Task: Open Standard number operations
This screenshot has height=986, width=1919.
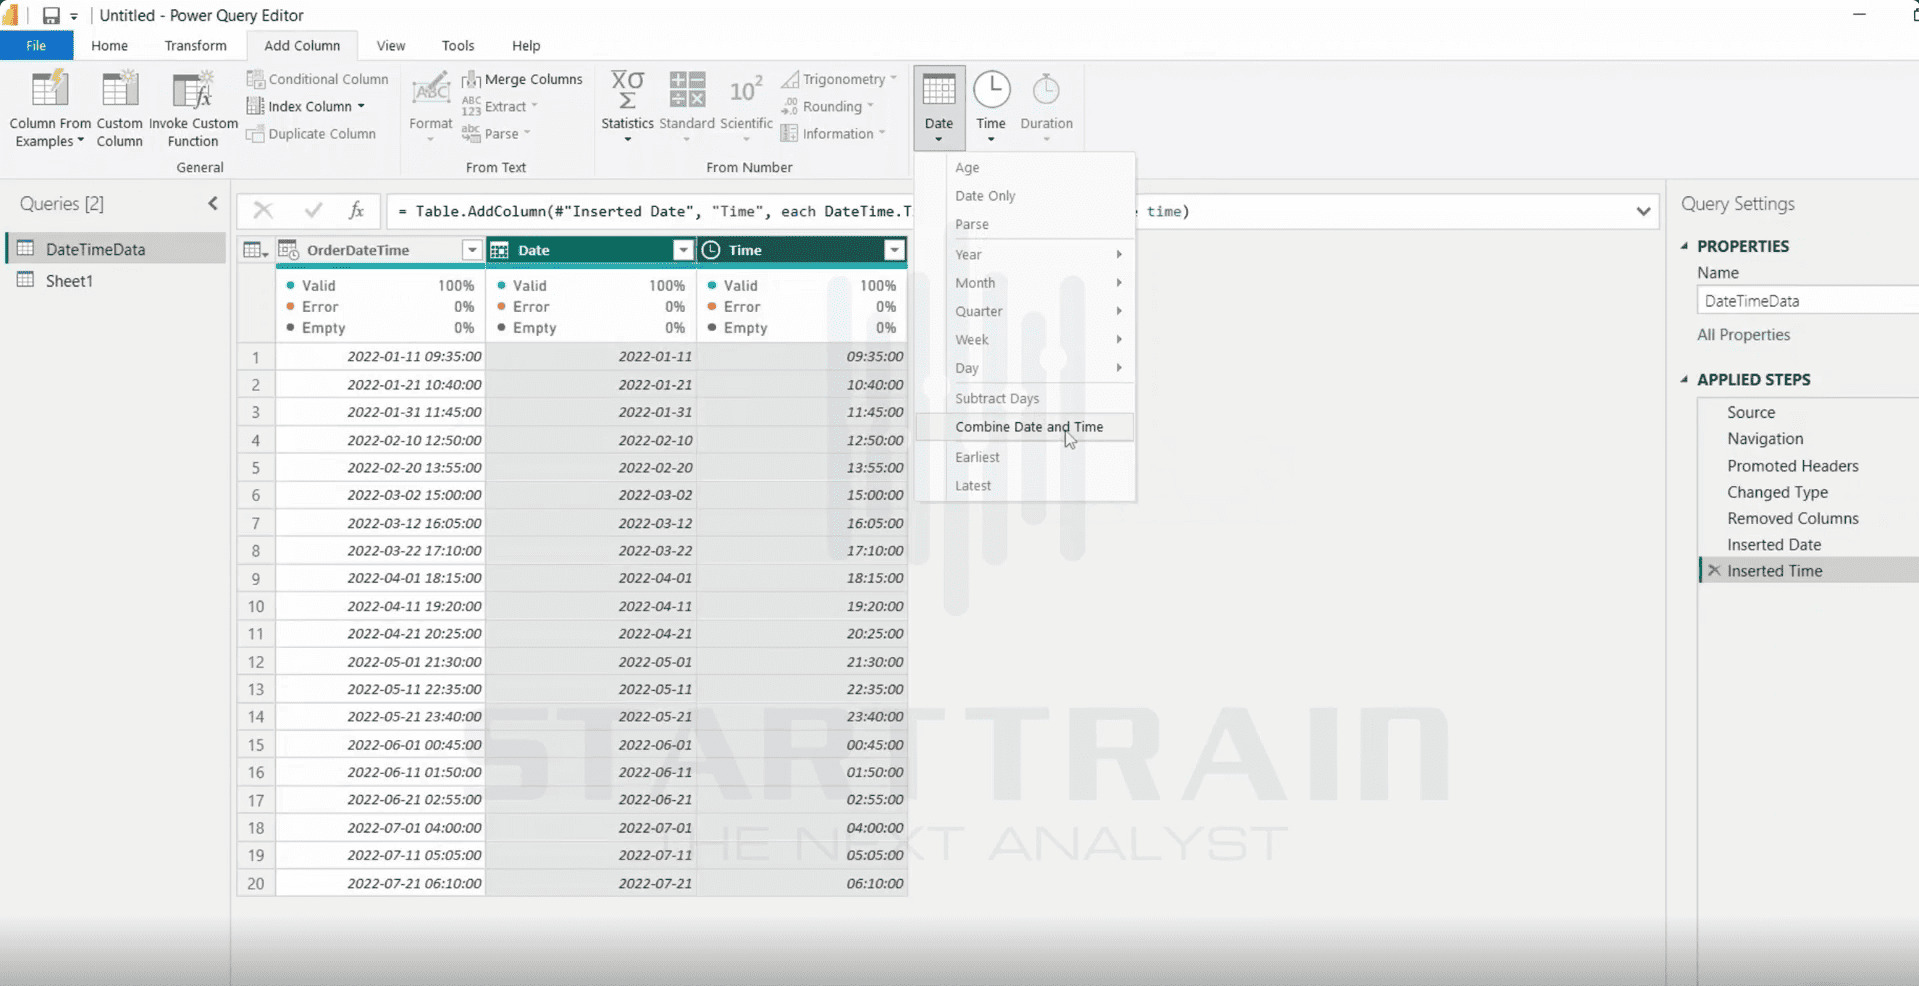Action: pyautogui.click(x=687, y=107)
